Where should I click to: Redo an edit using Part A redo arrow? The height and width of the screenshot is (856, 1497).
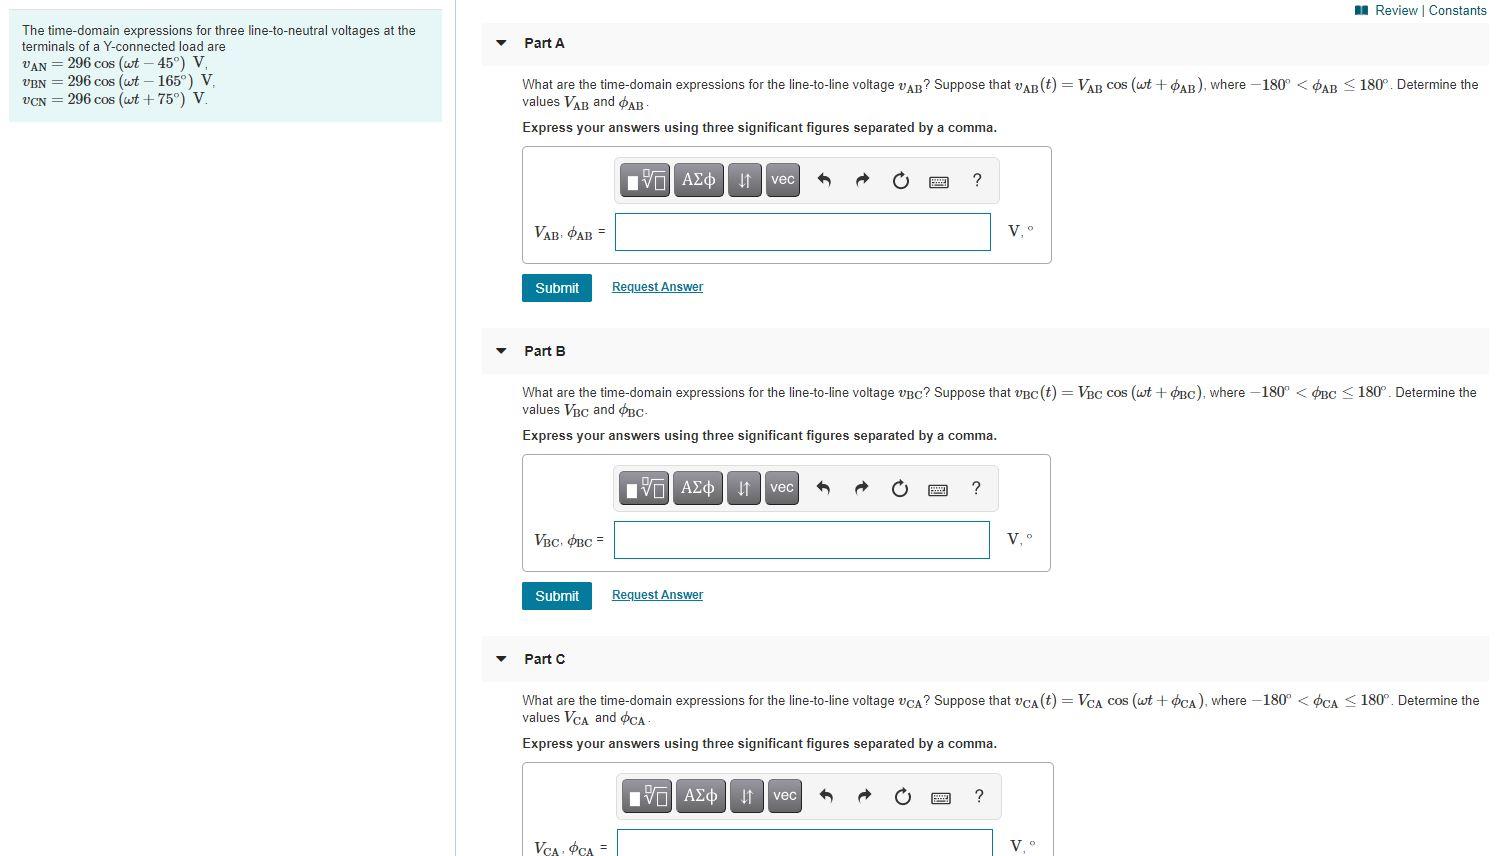click(862, 180)
